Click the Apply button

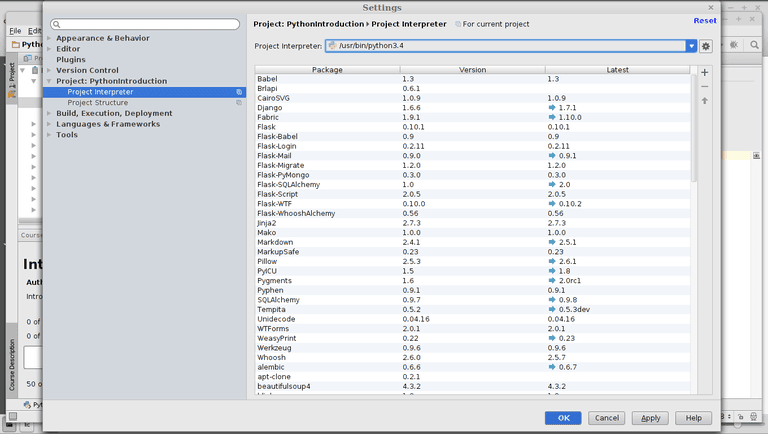pos(650,418)
